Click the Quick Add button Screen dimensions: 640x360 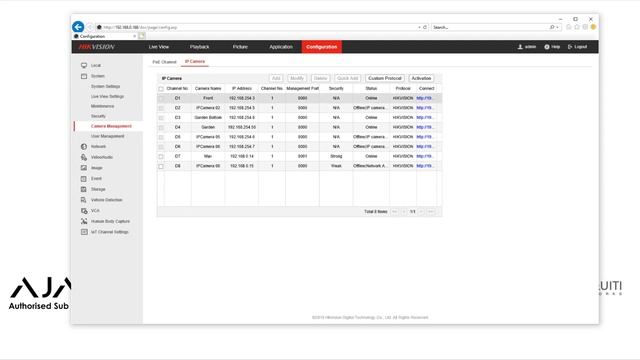pyautogui.click(x=347, y=78)
